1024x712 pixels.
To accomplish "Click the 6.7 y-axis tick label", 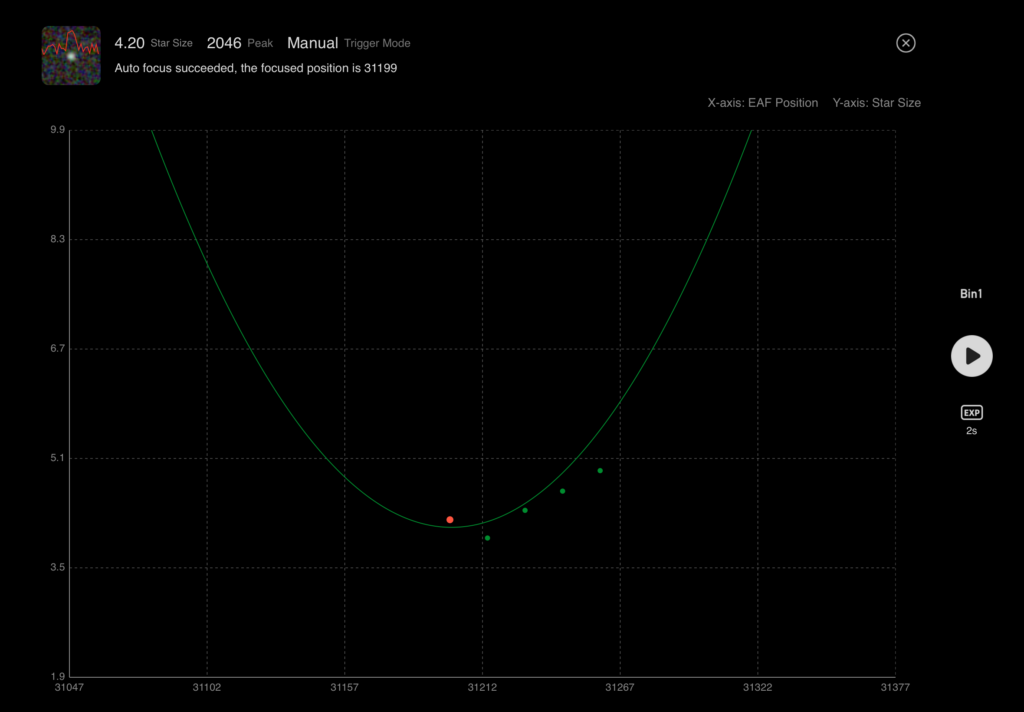I will click(x=57, y=348).
